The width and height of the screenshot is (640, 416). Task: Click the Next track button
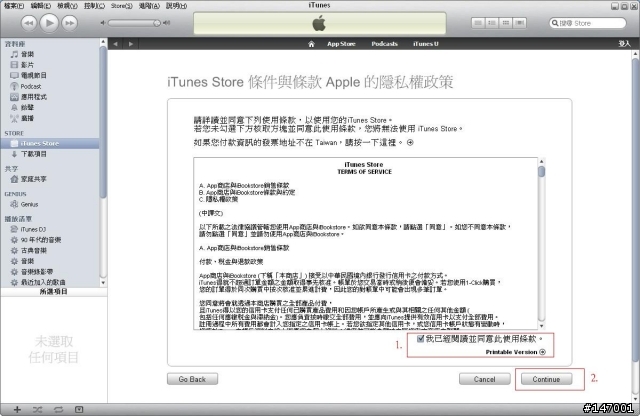[x=70, y=23]
